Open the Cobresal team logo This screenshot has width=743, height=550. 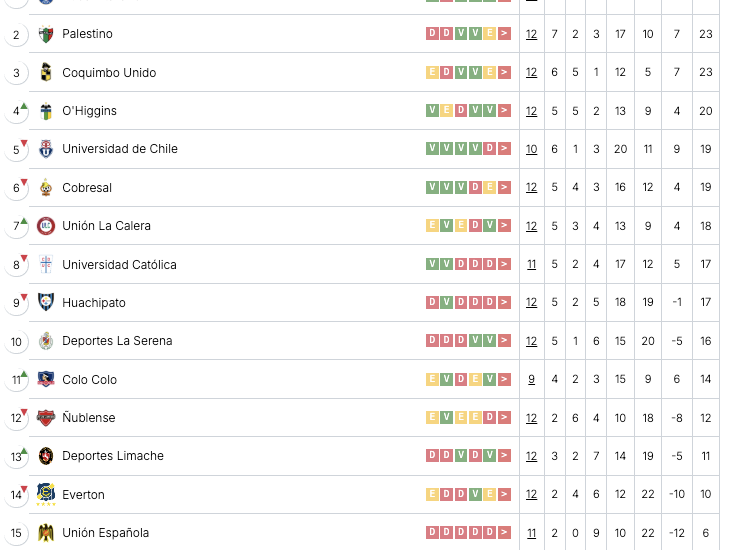point(46,188)
